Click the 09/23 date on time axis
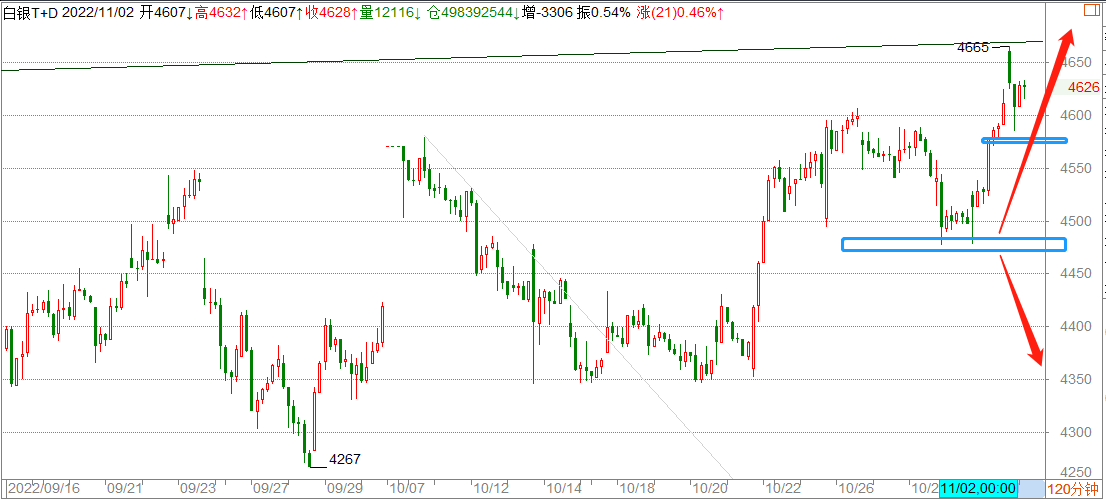The width and height of the screenshot is (1106, 499). 197,488
